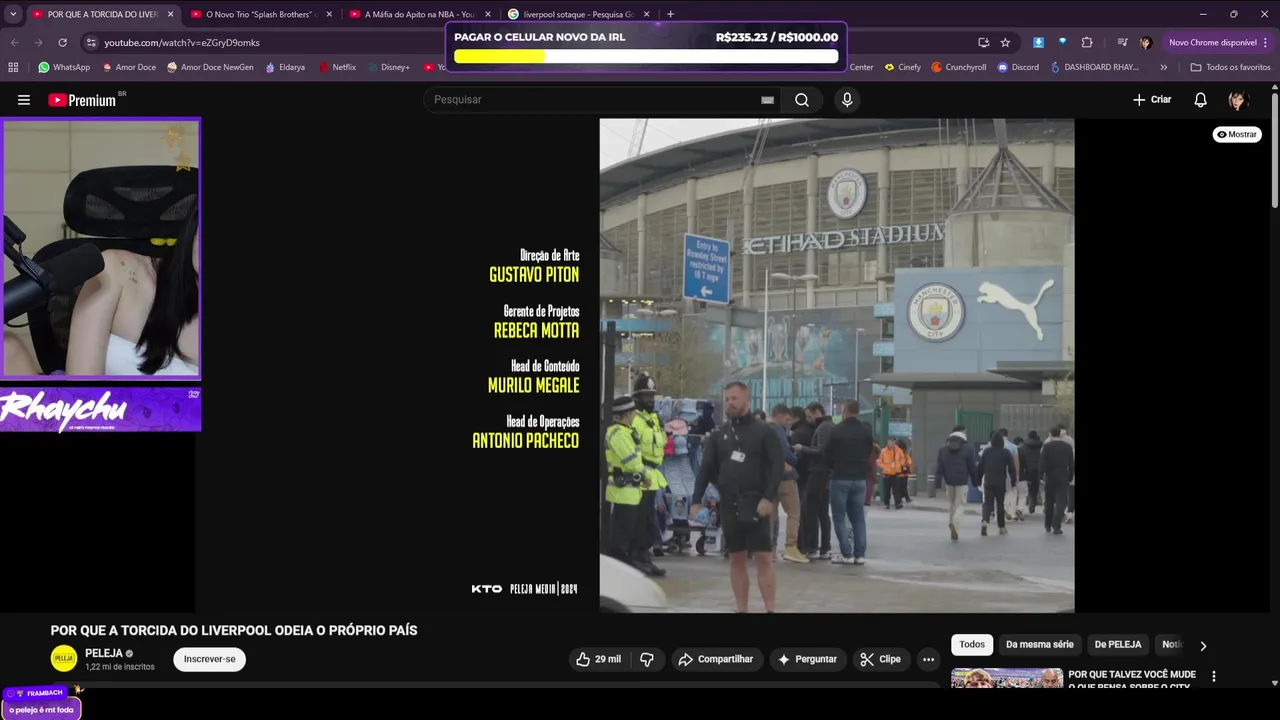The image size is (1280, 720).
Task: Click the video player frame
Action: [635, 365]
